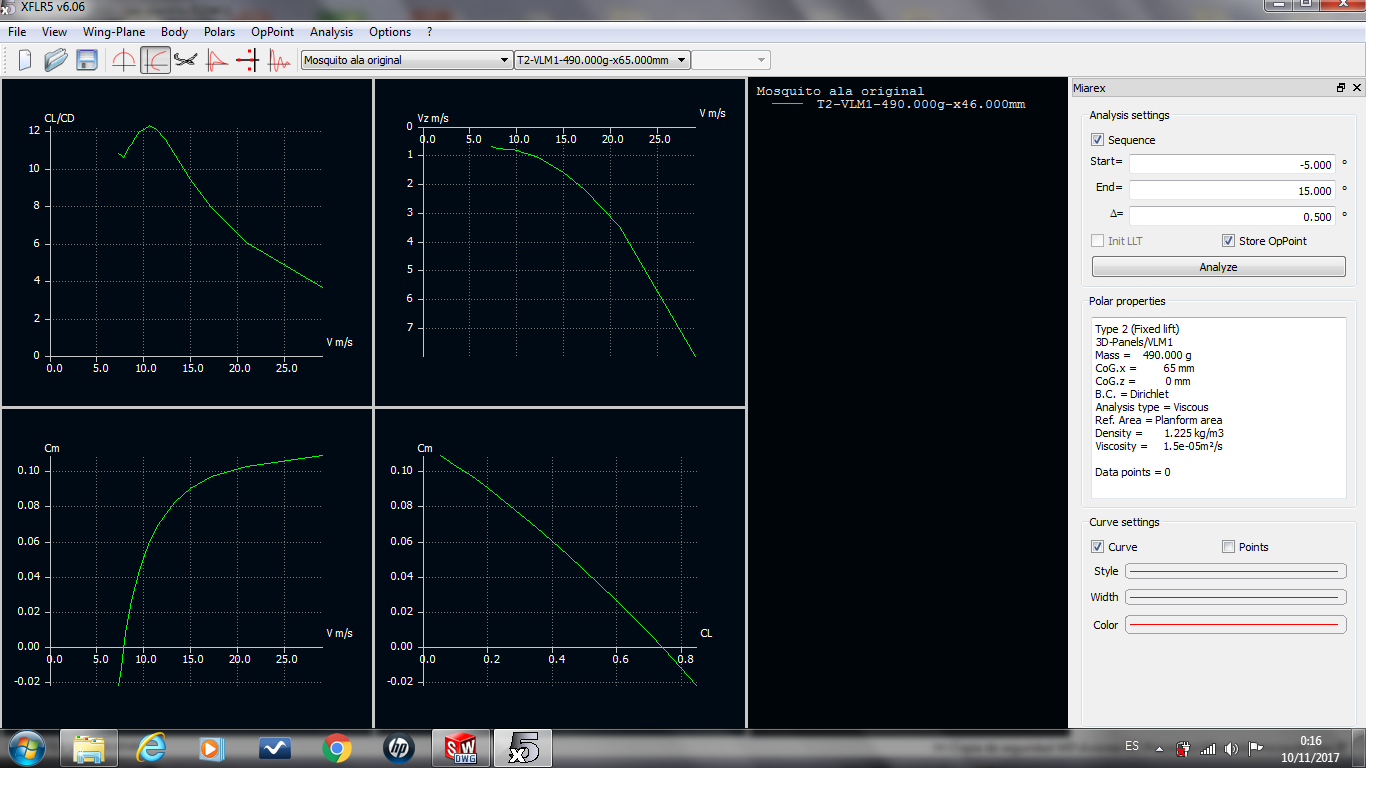Click the blue checkmark taskbar app icon

click(x=274, y=748)
